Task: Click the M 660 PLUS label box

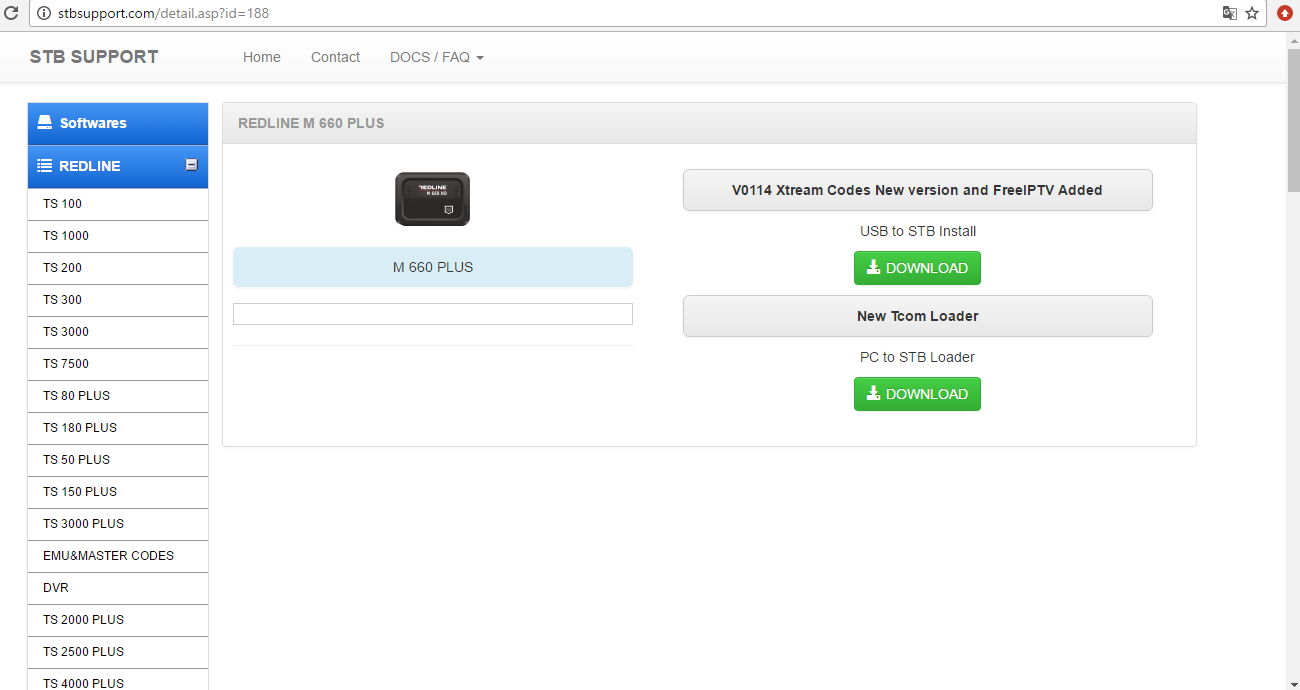Action: click(433, 267)
